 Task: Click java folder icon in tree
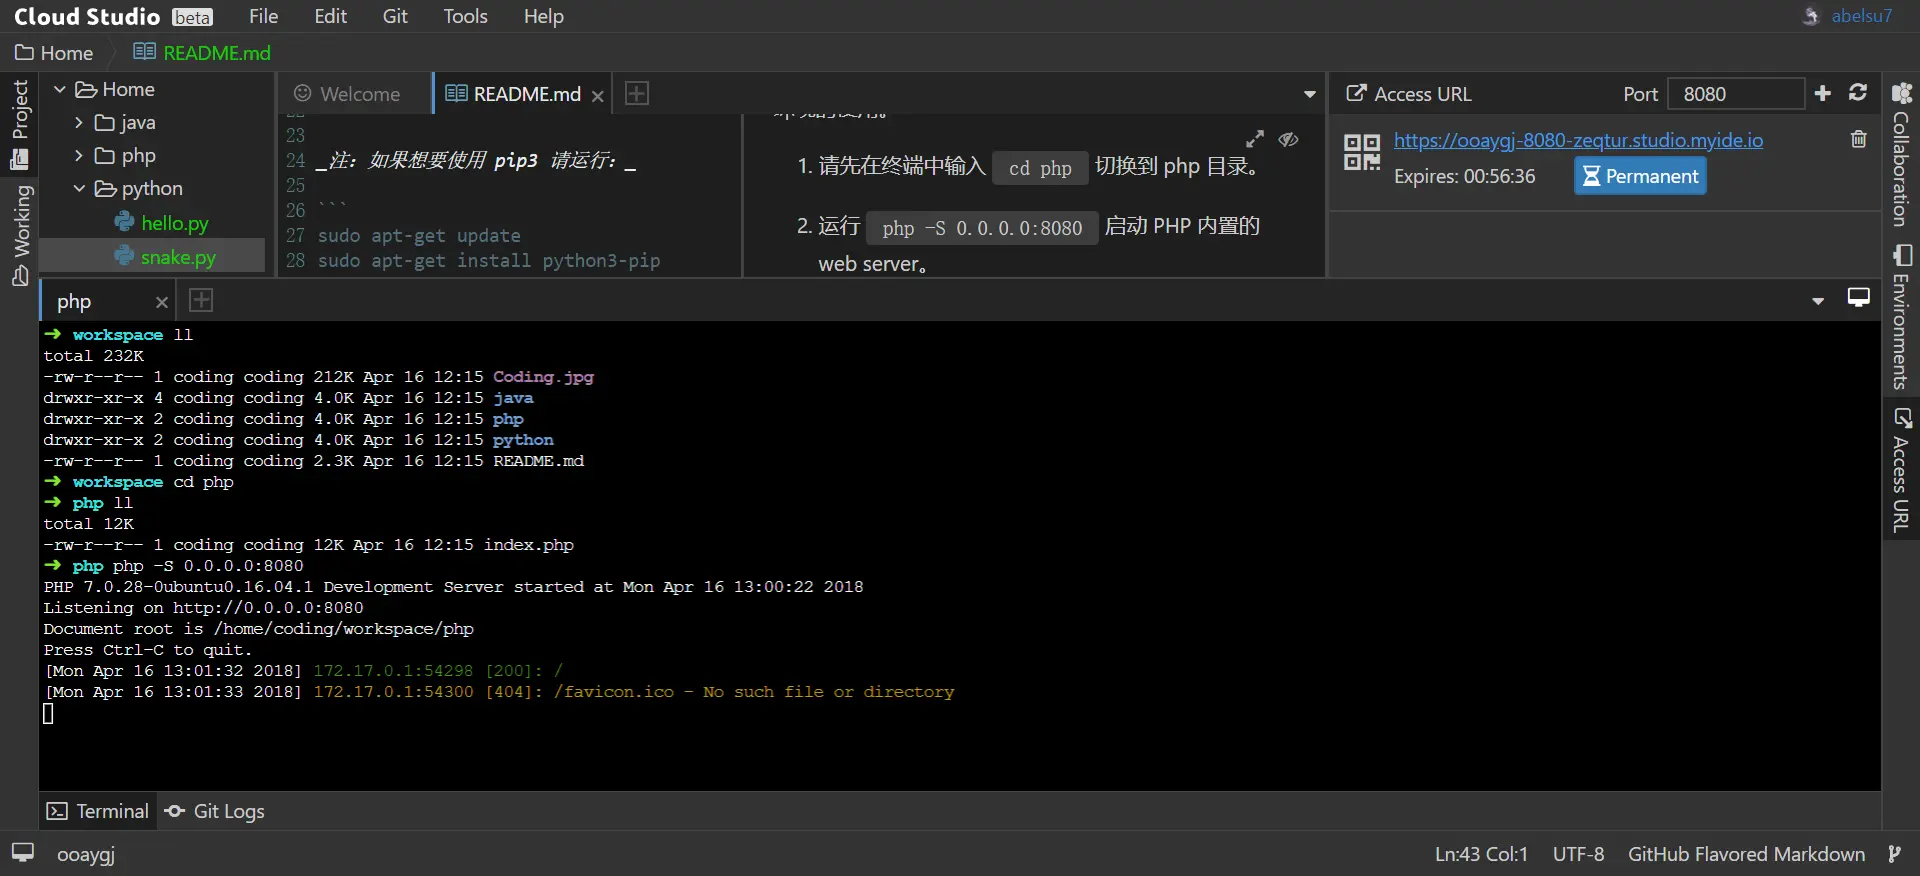pos(105,123)
